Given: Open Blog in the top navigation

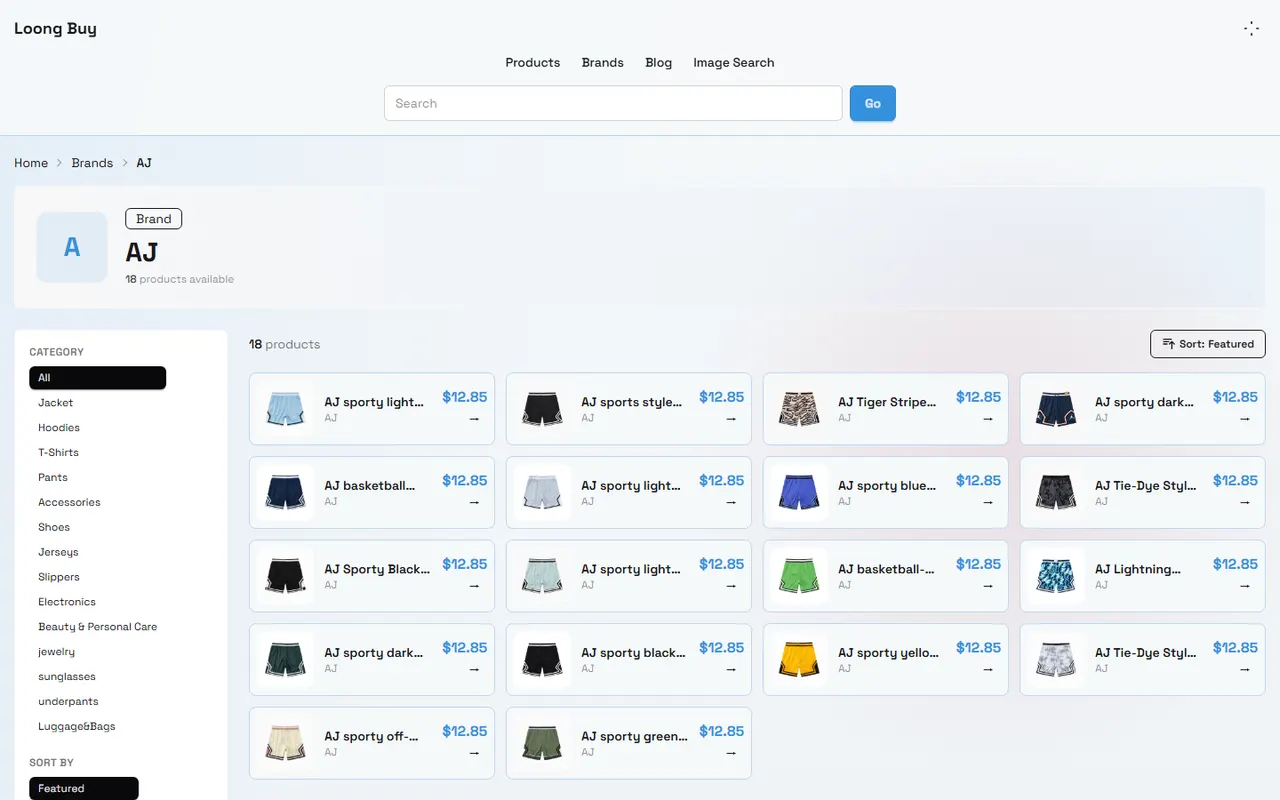Looking at the screenshot, I should 659,62.
